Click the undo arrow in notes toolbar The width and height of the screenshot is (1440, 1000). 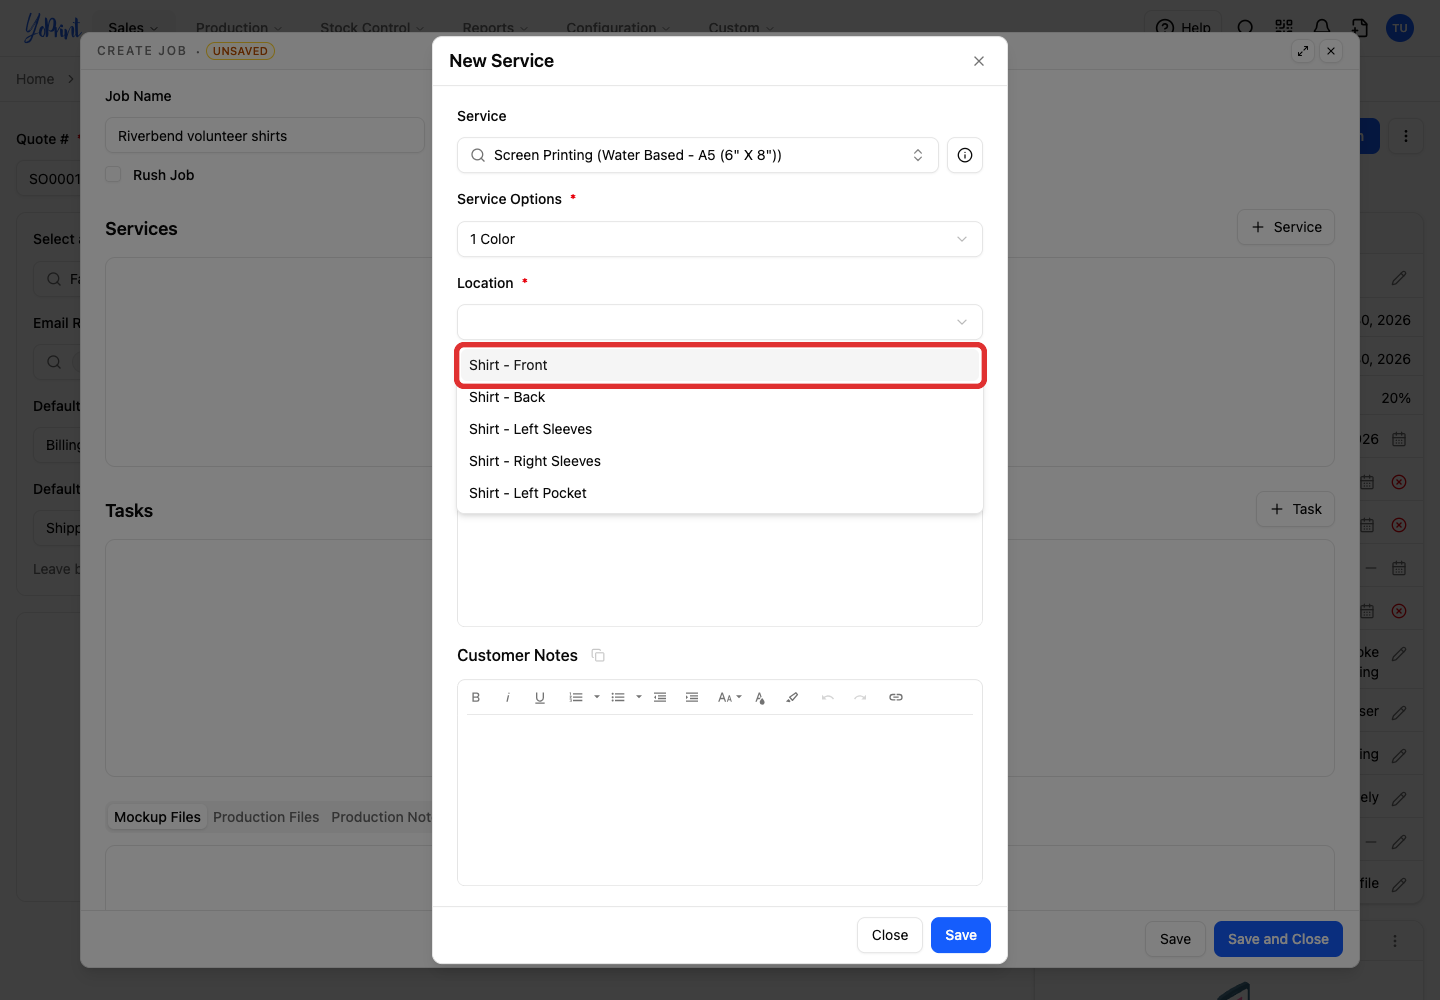828,698
